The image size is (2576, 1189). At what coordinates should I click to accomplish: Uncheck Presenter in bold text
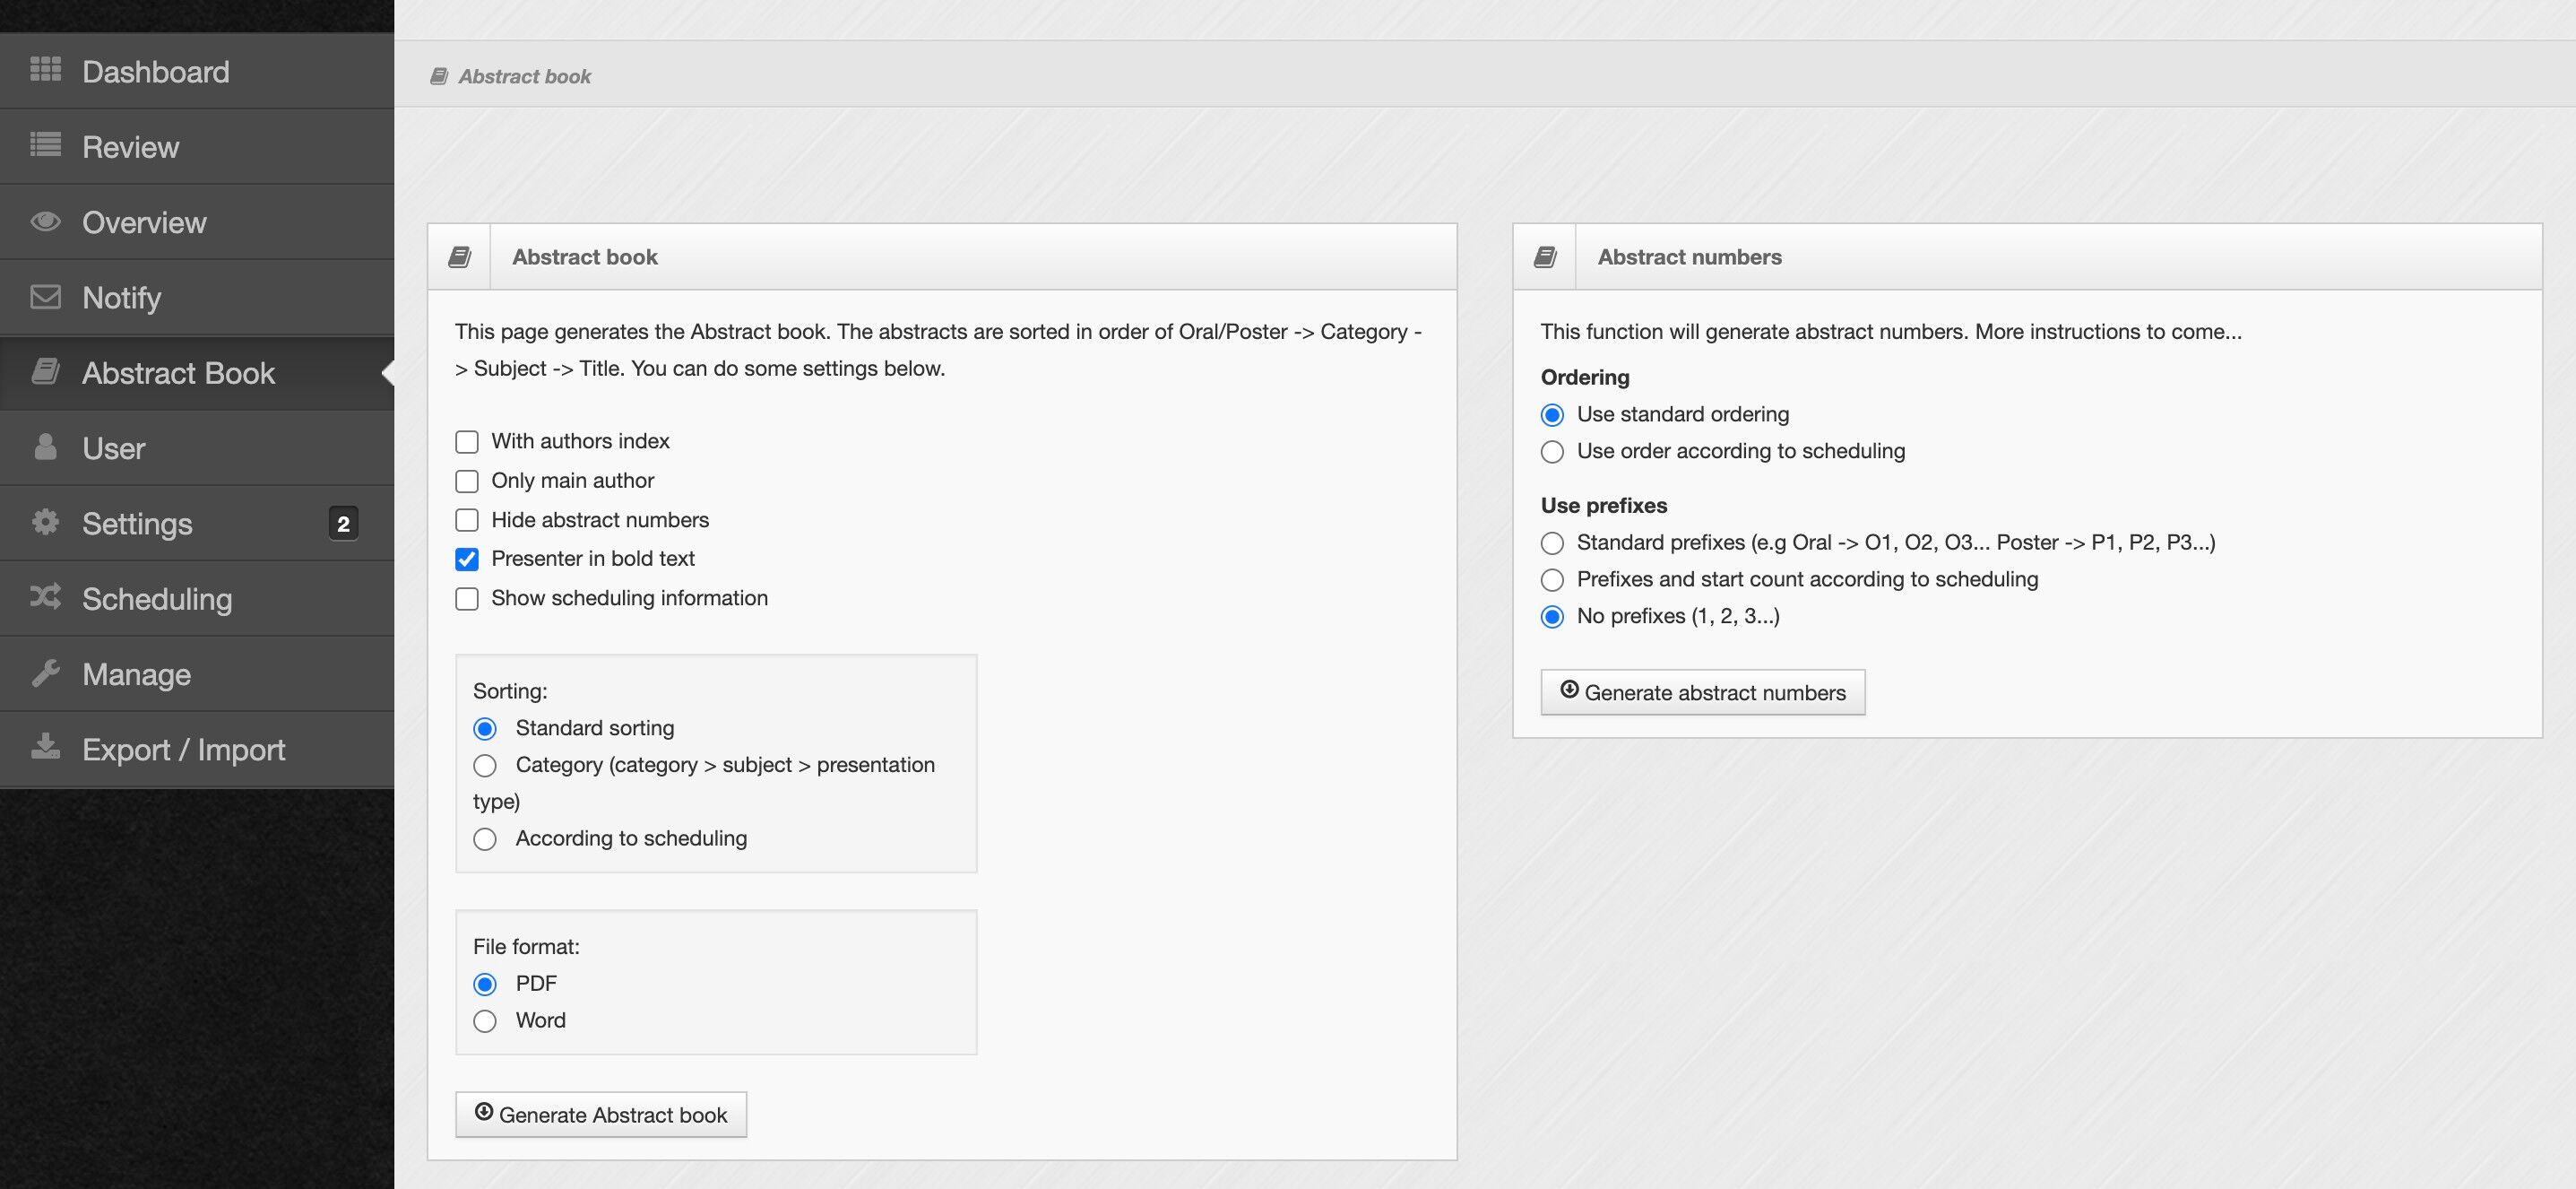(x=467, y=559)
